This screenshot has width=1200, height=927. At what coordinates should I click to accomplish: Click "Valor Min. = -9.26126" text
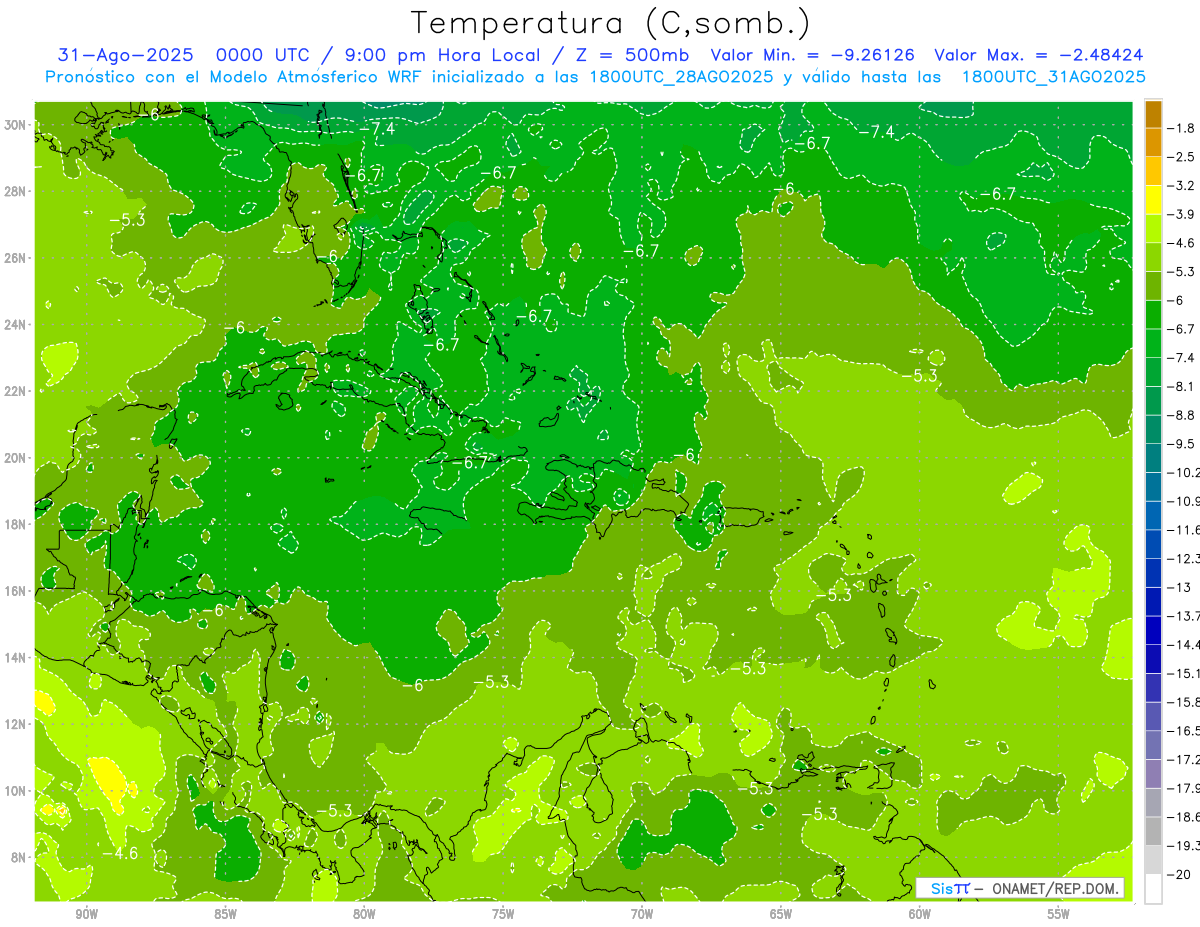pyautogui.click(x=813, y=55)
